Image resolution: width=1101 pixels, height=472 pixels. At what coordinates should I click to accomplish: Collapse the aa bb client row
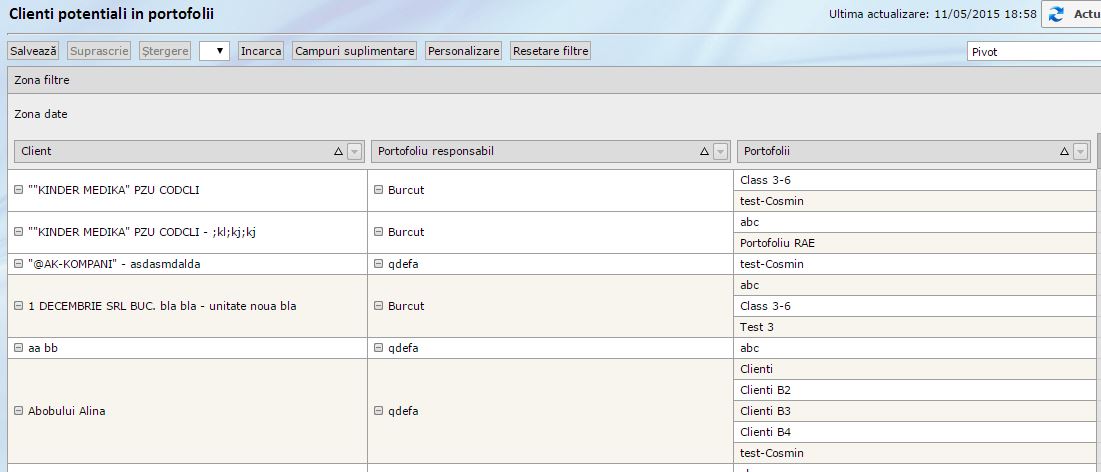(x=19, y=348)
